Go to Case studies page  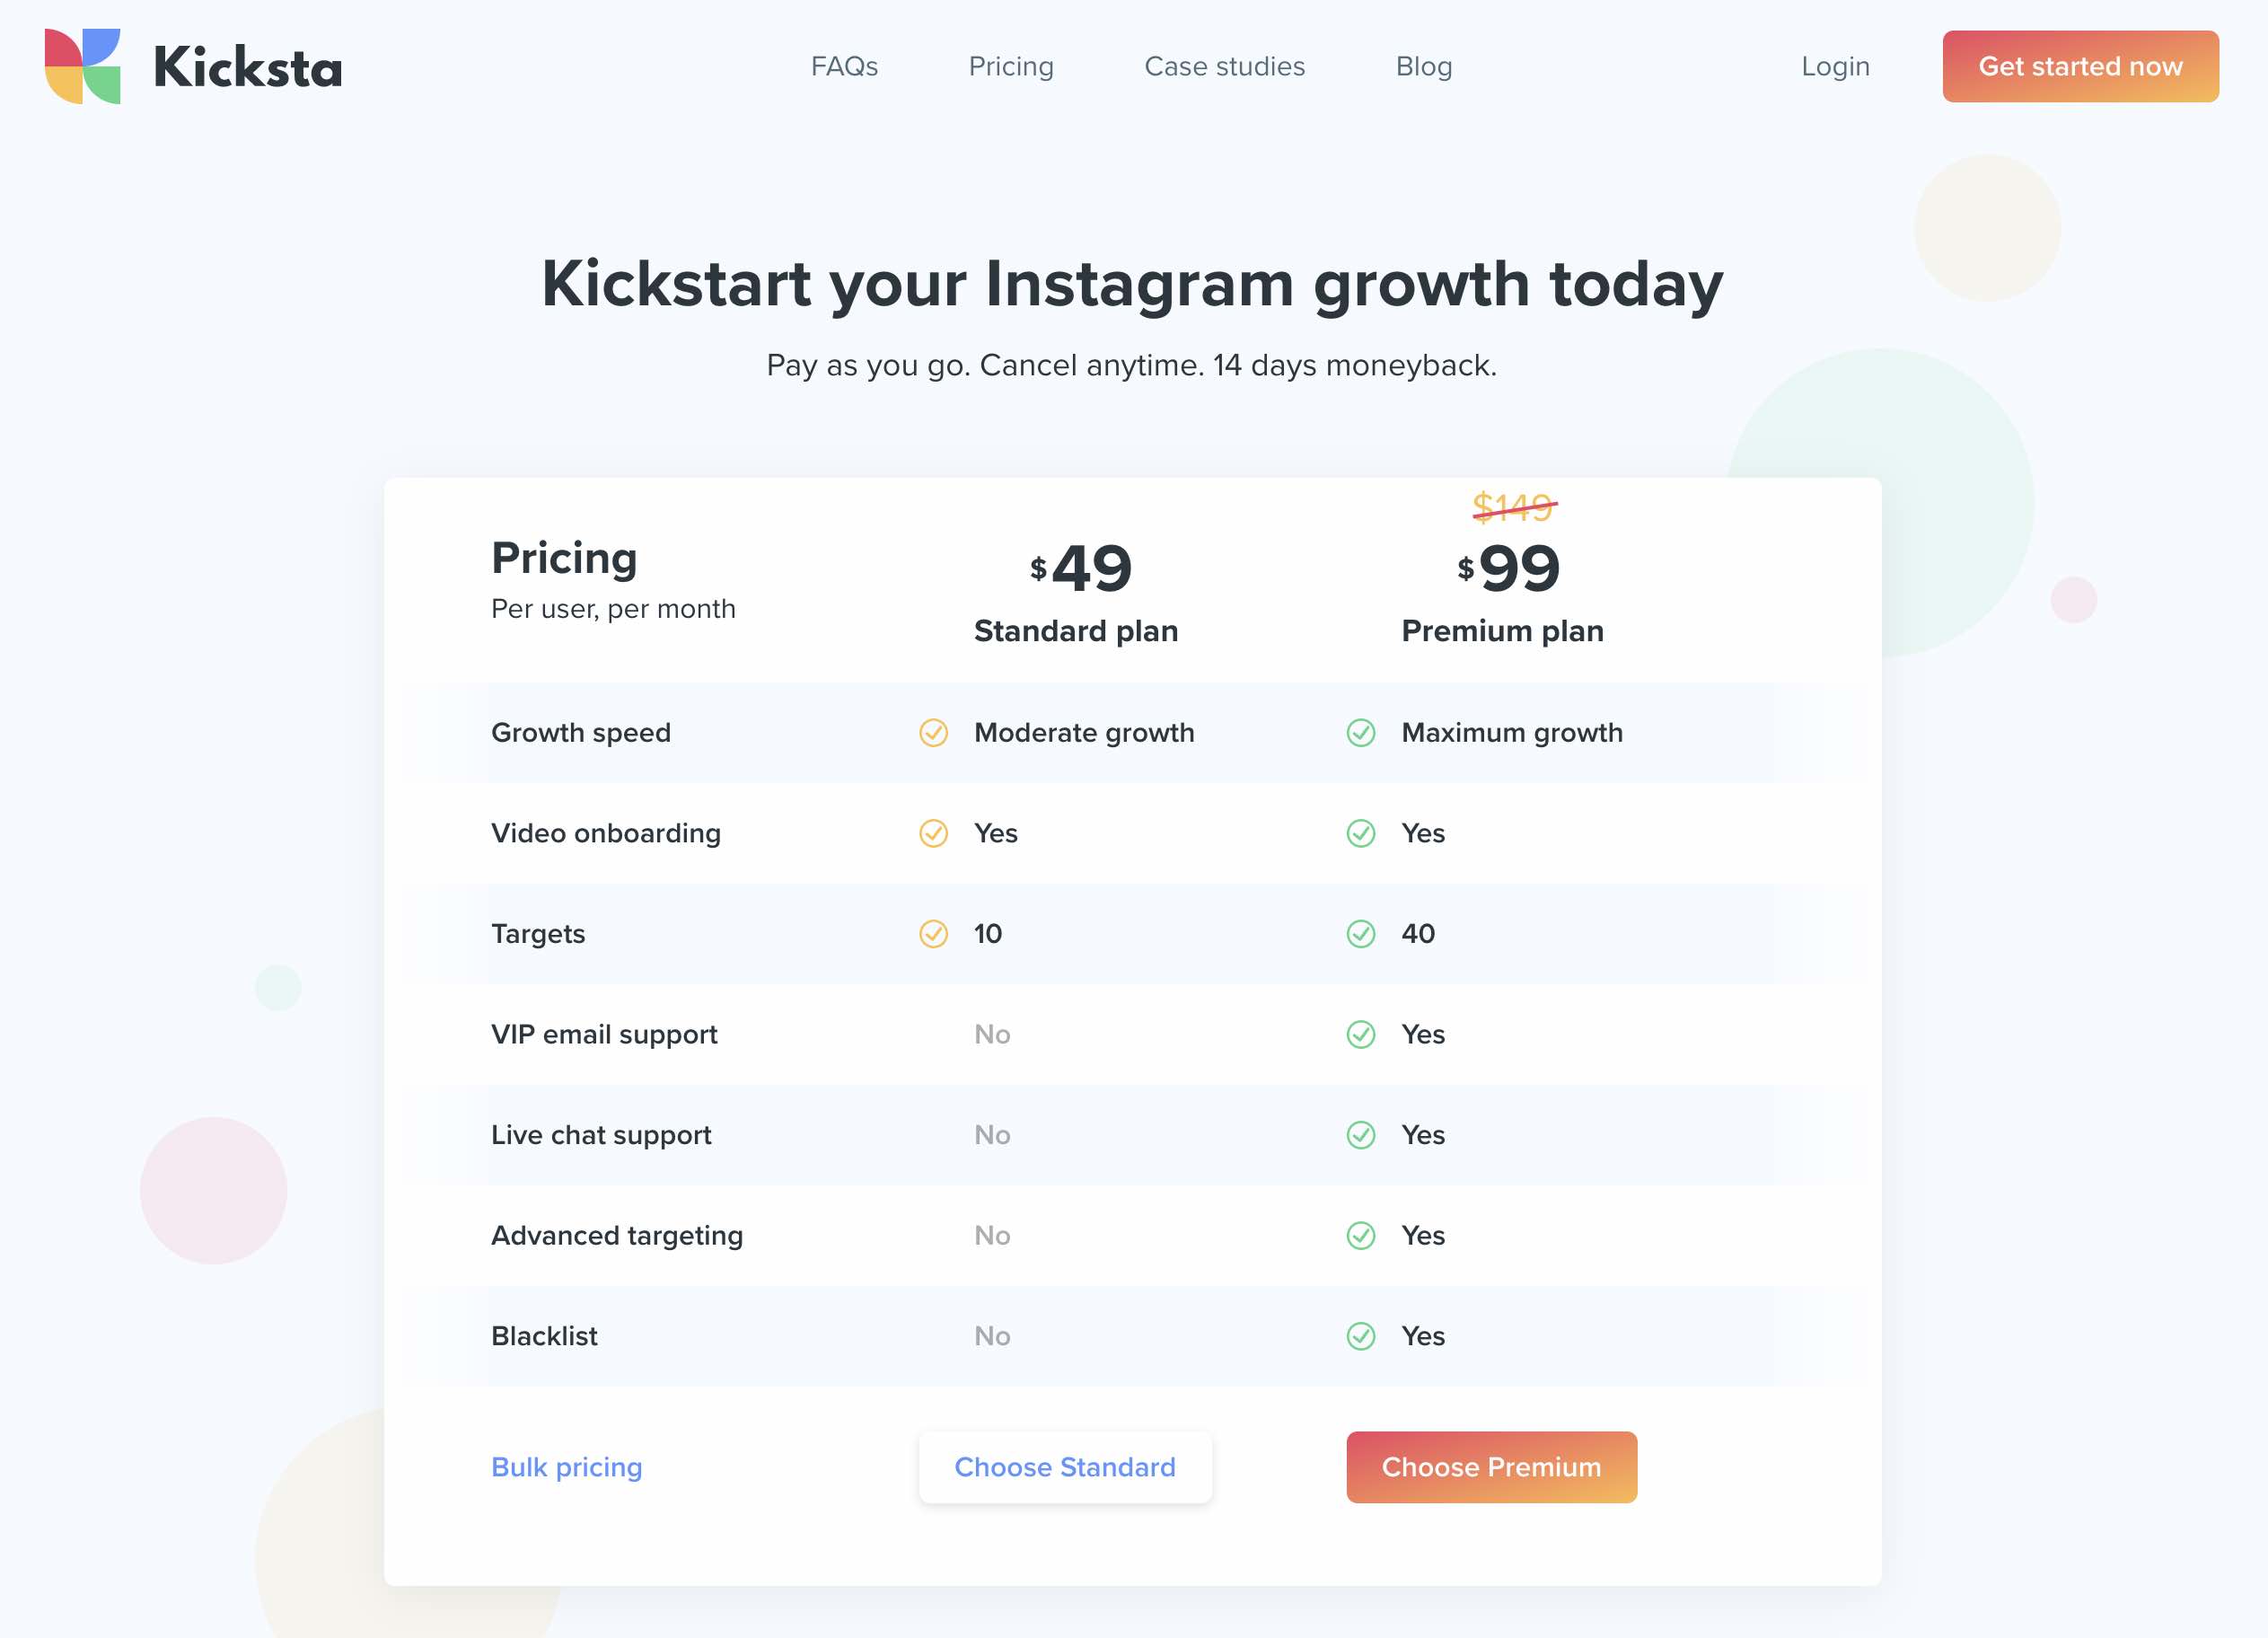(1224, 66)
